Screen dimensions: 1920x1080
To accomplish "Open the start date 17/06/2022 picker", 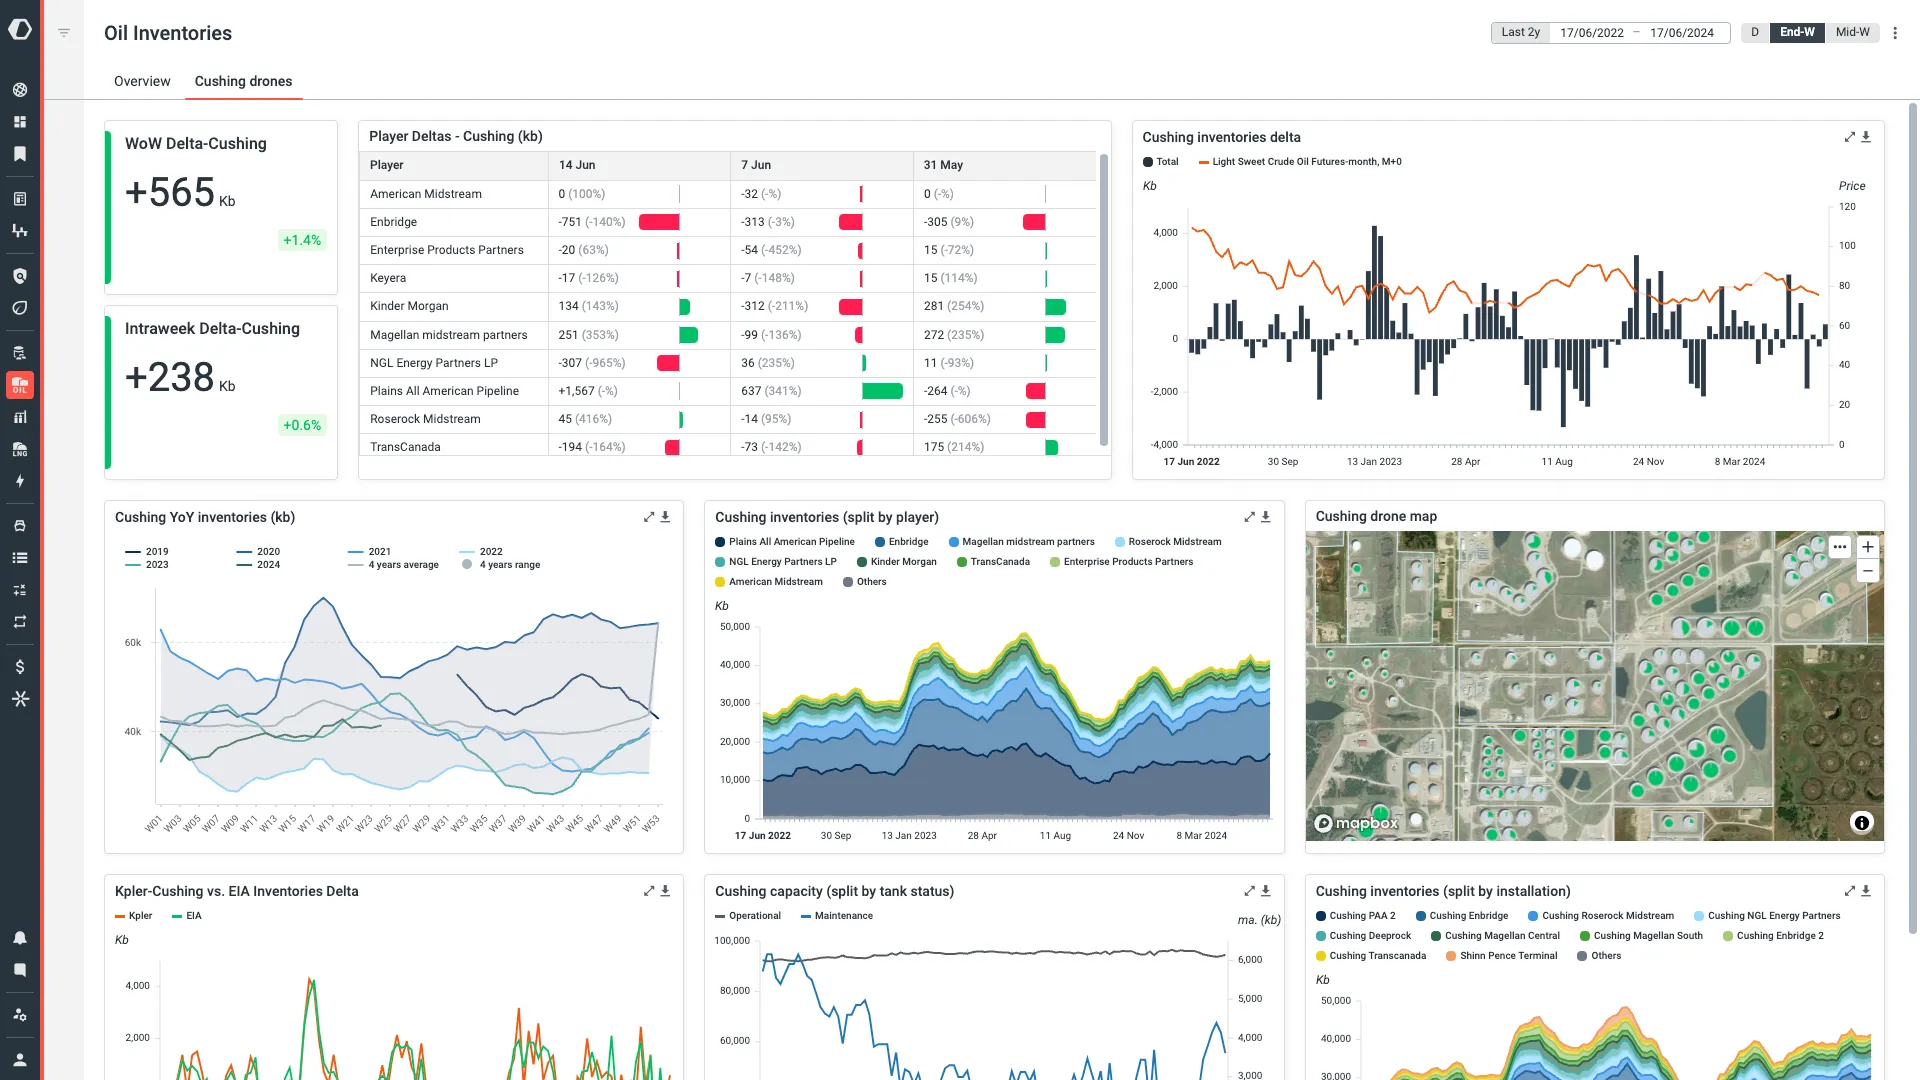I will (1592, 33).
